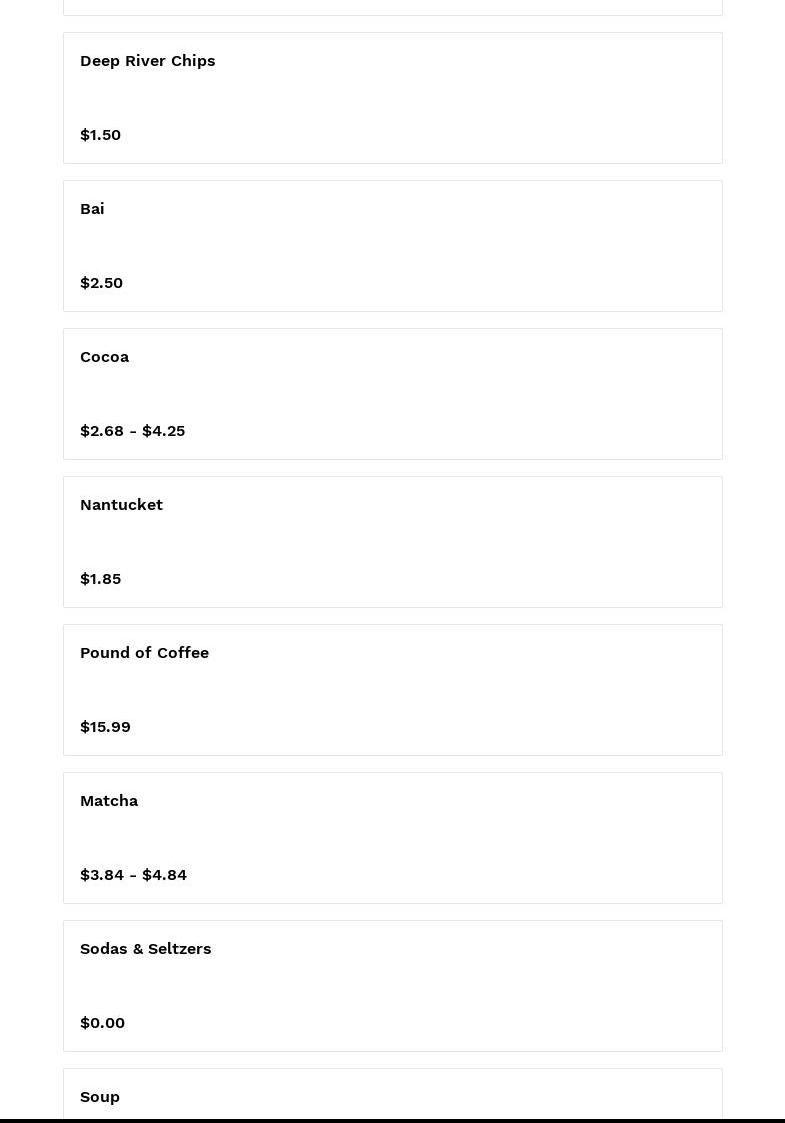
Task: Select the Soup item title
Action: coord(100,1097)
